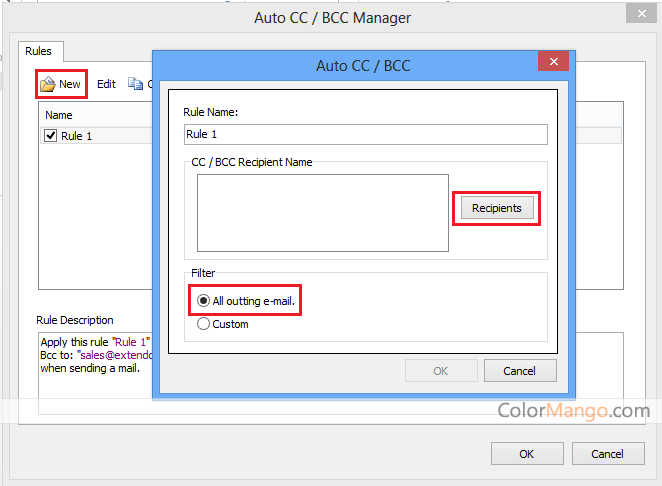
Task: Click the Copy rule icon in toolbar
Action: (136, 84)
